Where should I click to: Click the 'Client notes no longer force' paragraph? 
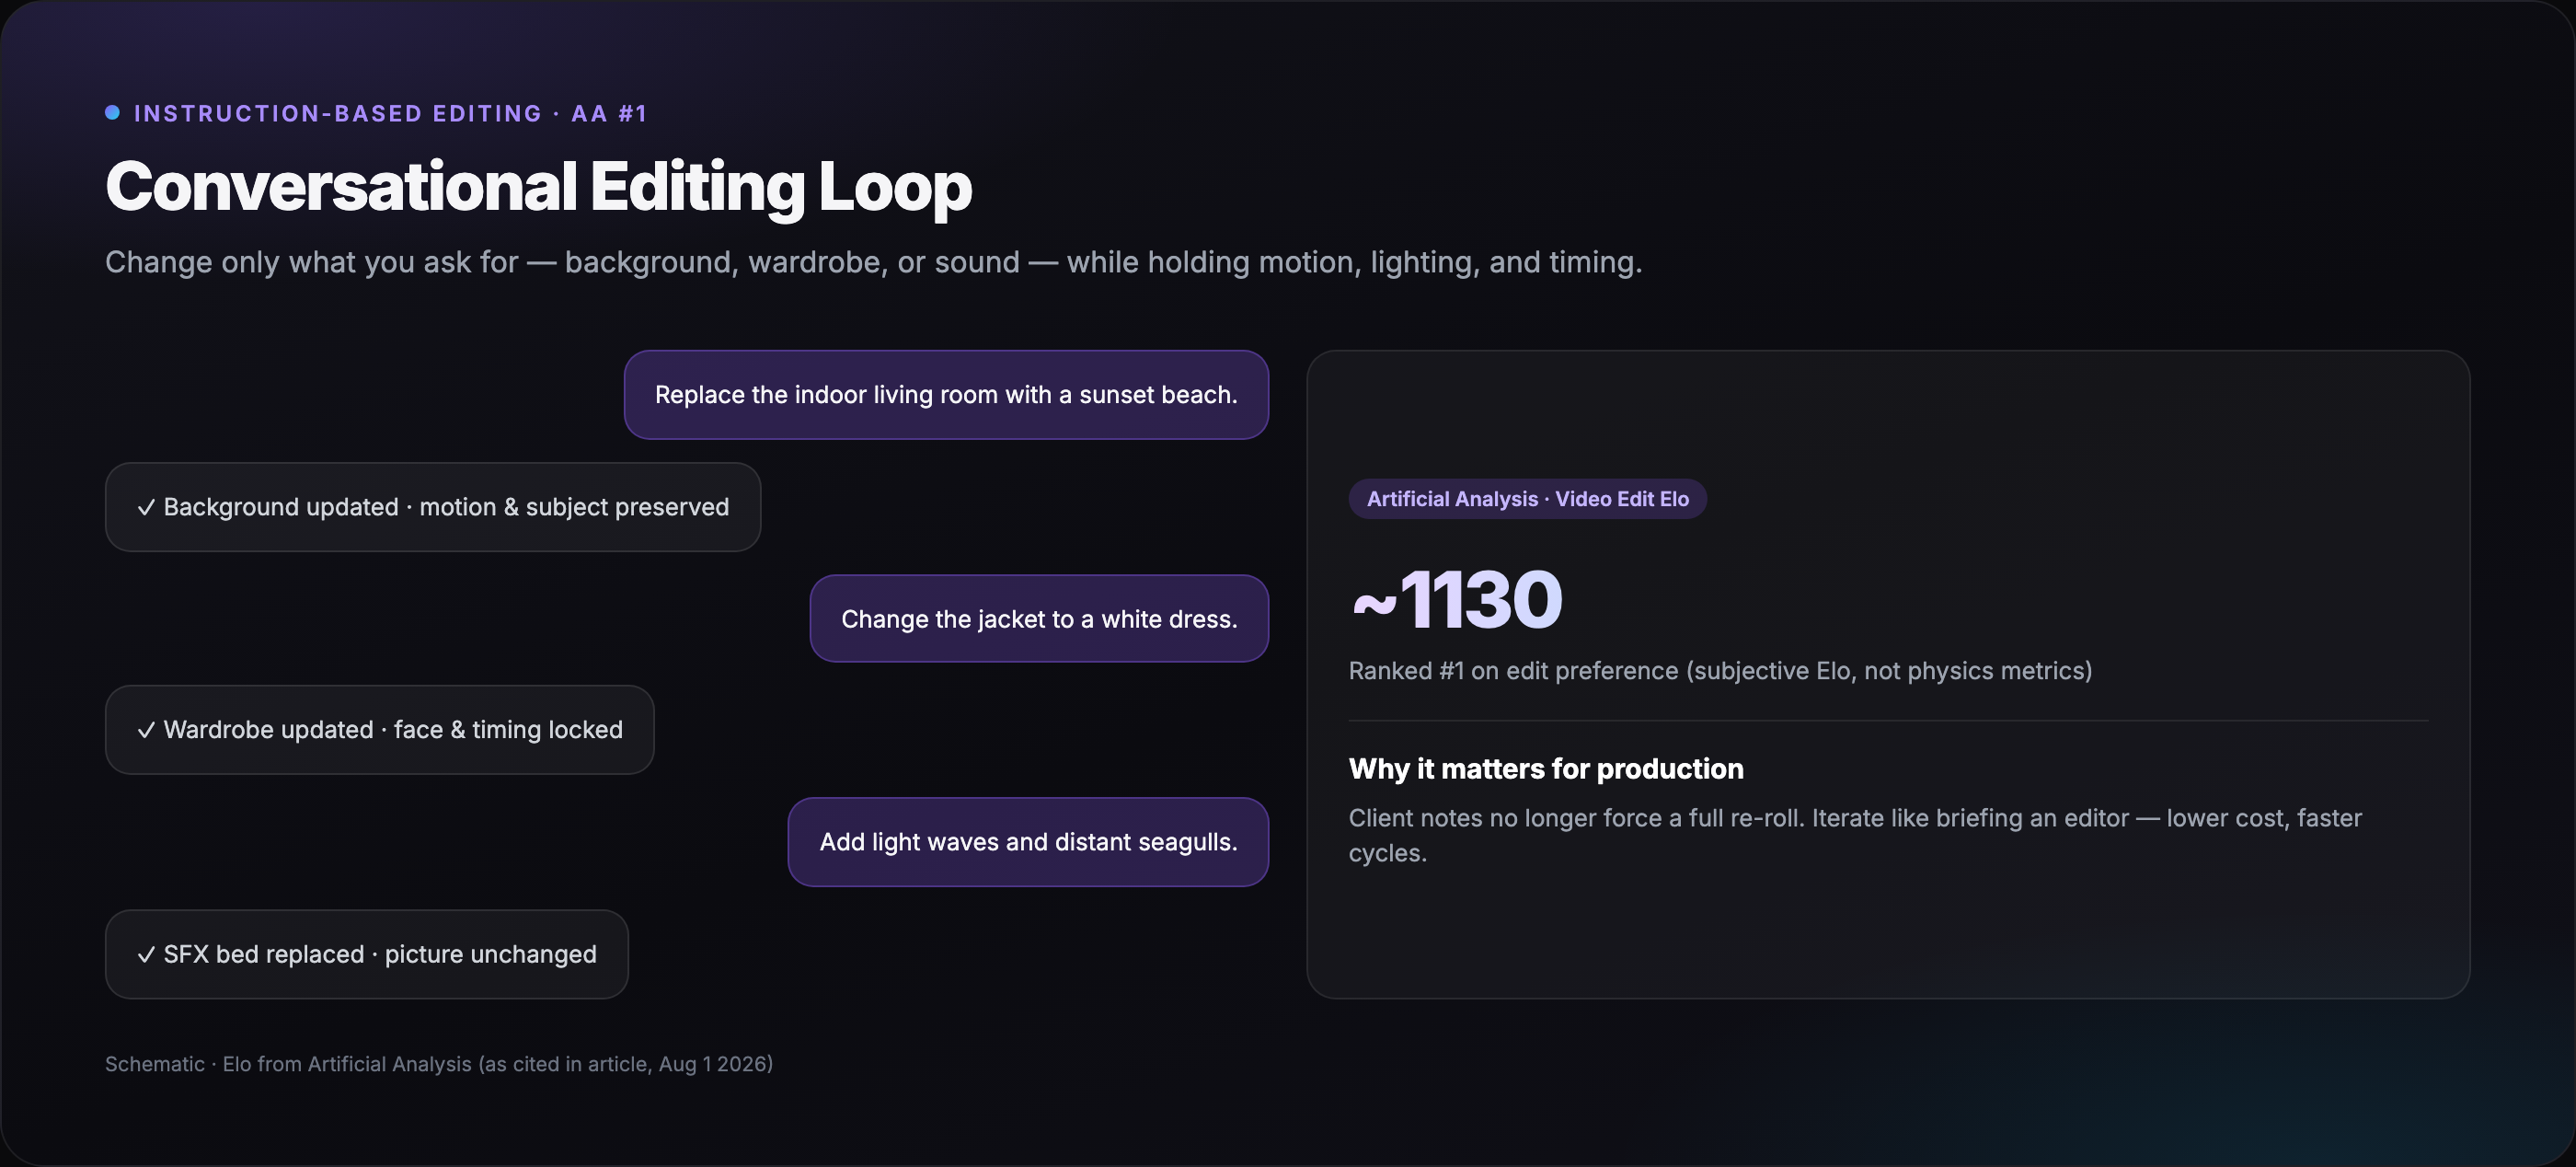1855,835
